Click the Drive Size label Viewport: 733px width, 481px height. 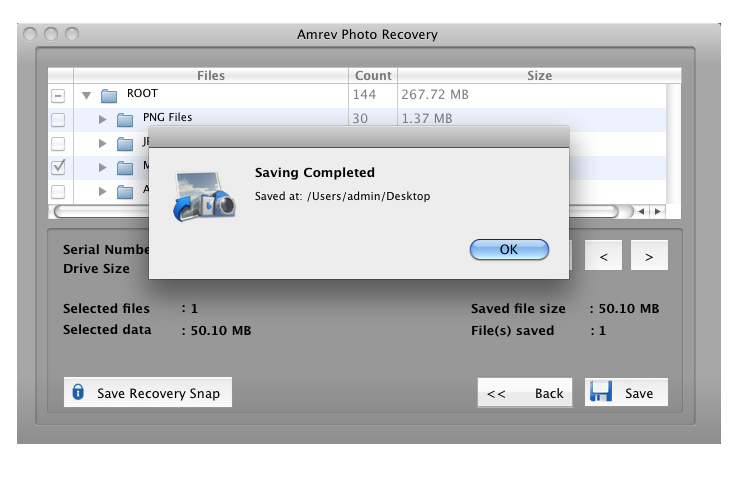(x=96, y=269)
